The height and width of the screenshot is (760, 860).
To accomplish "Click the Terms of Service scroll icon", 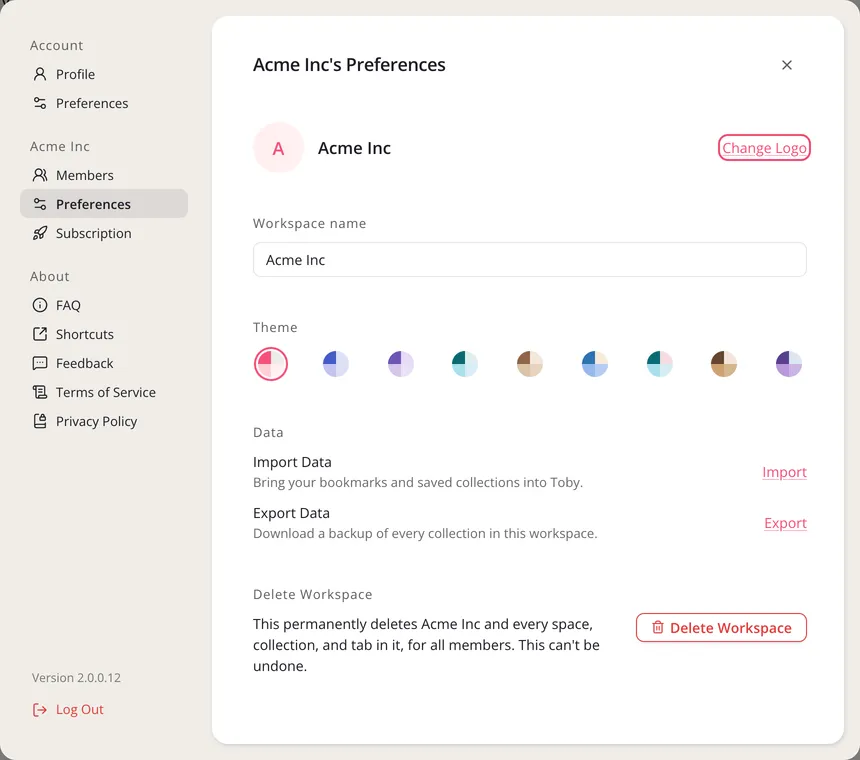I will pyautogui.click(x=40, y=392).
